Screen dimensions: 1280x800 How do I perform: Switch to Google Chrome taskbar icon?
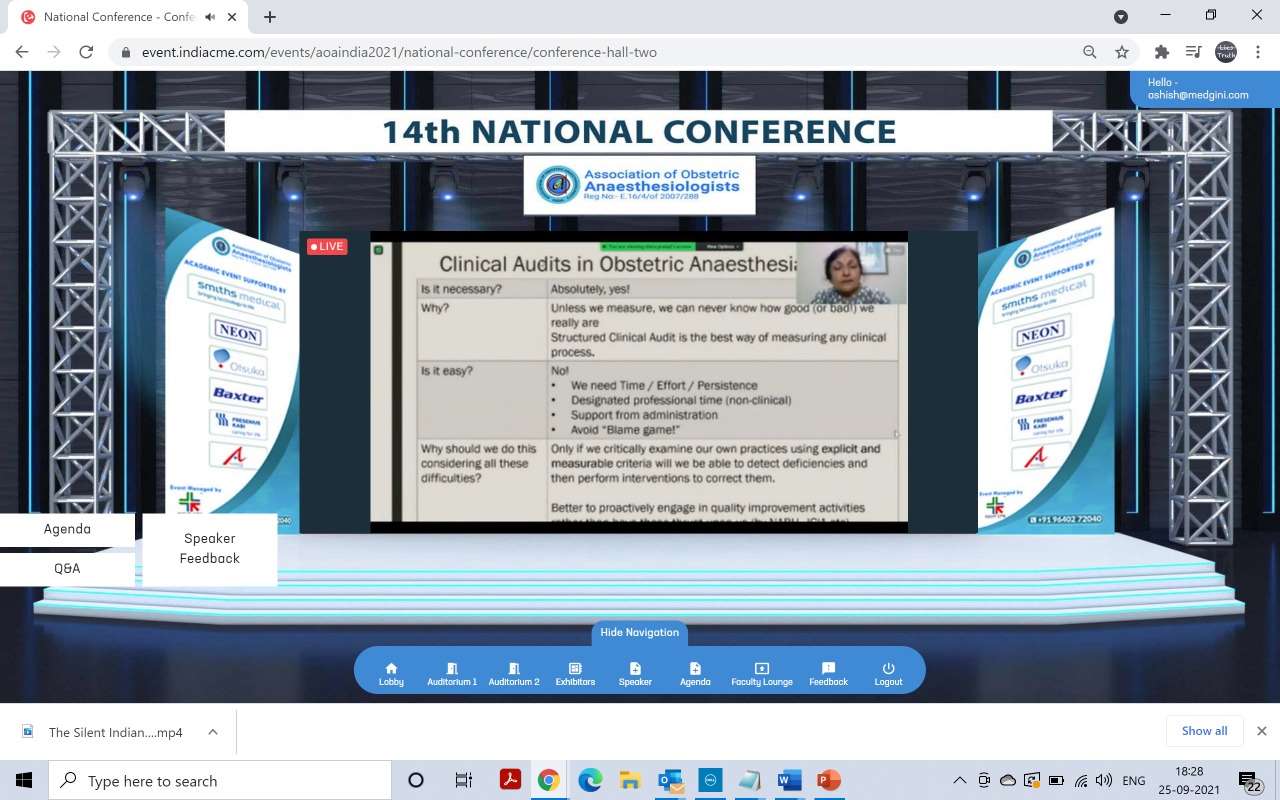click(548, 780)
